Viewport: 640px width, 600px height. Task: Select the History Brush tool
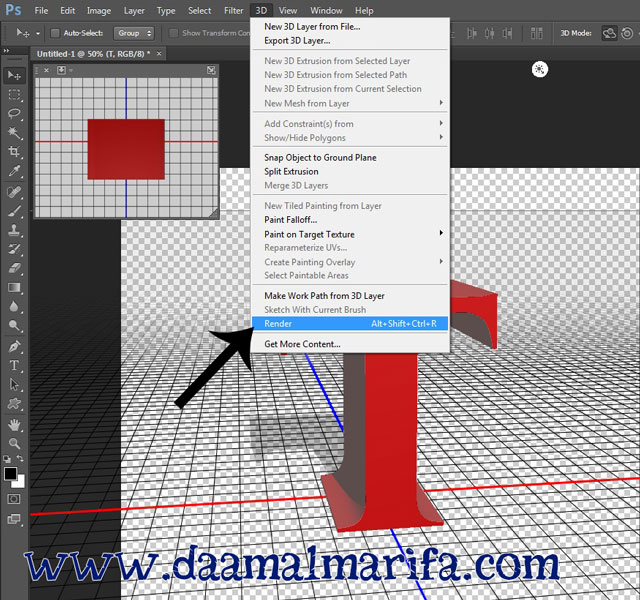click(x=14, y=249)
